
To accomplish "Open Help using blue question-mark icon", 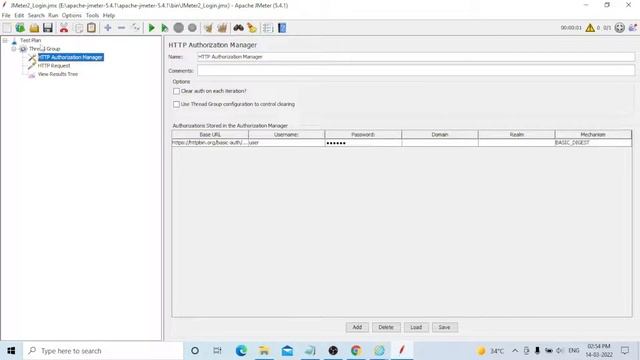I will click(282, 28).
